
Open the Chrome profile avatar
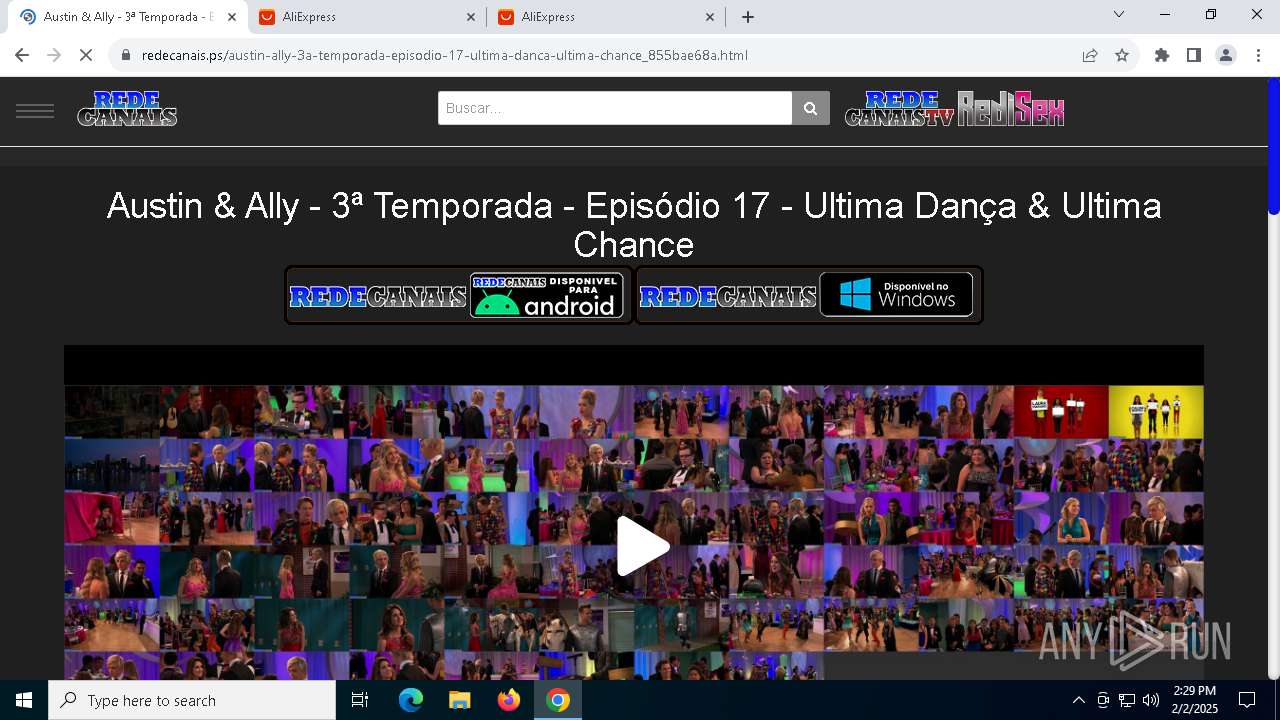(1226, 55)
